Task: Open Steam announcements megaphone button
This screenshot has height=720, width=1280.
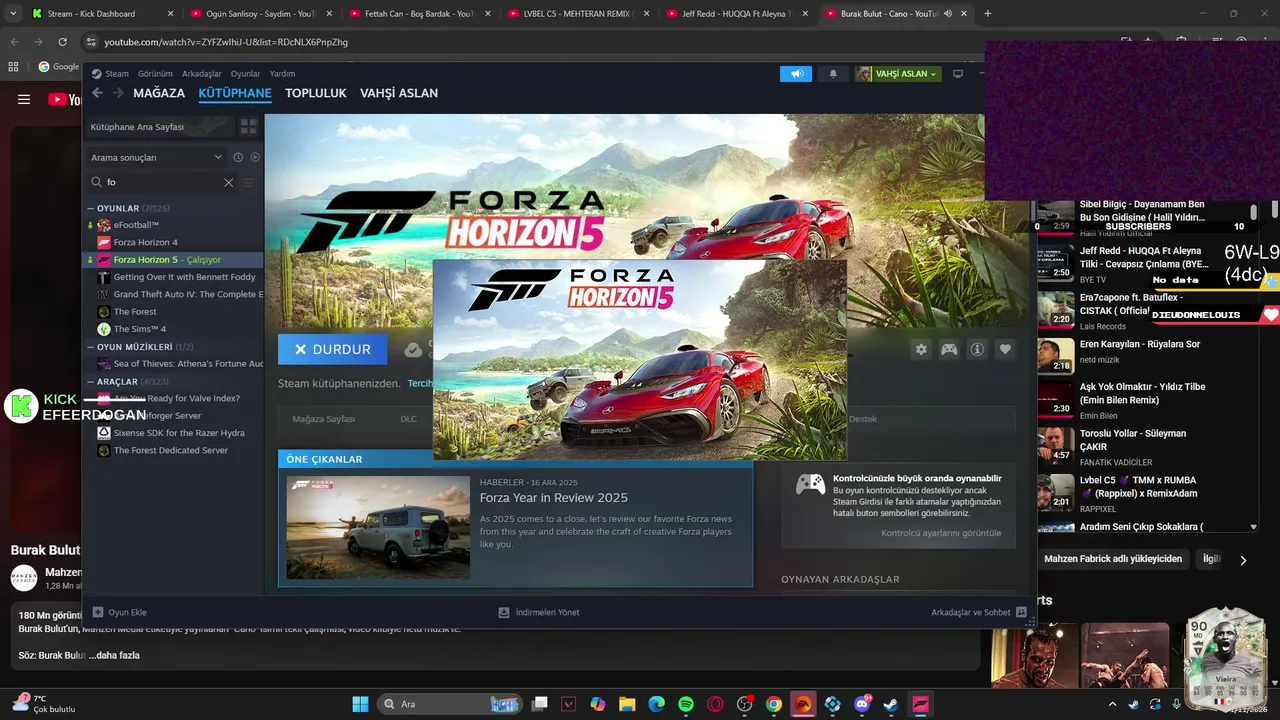Action: click(x=796, y=74)
